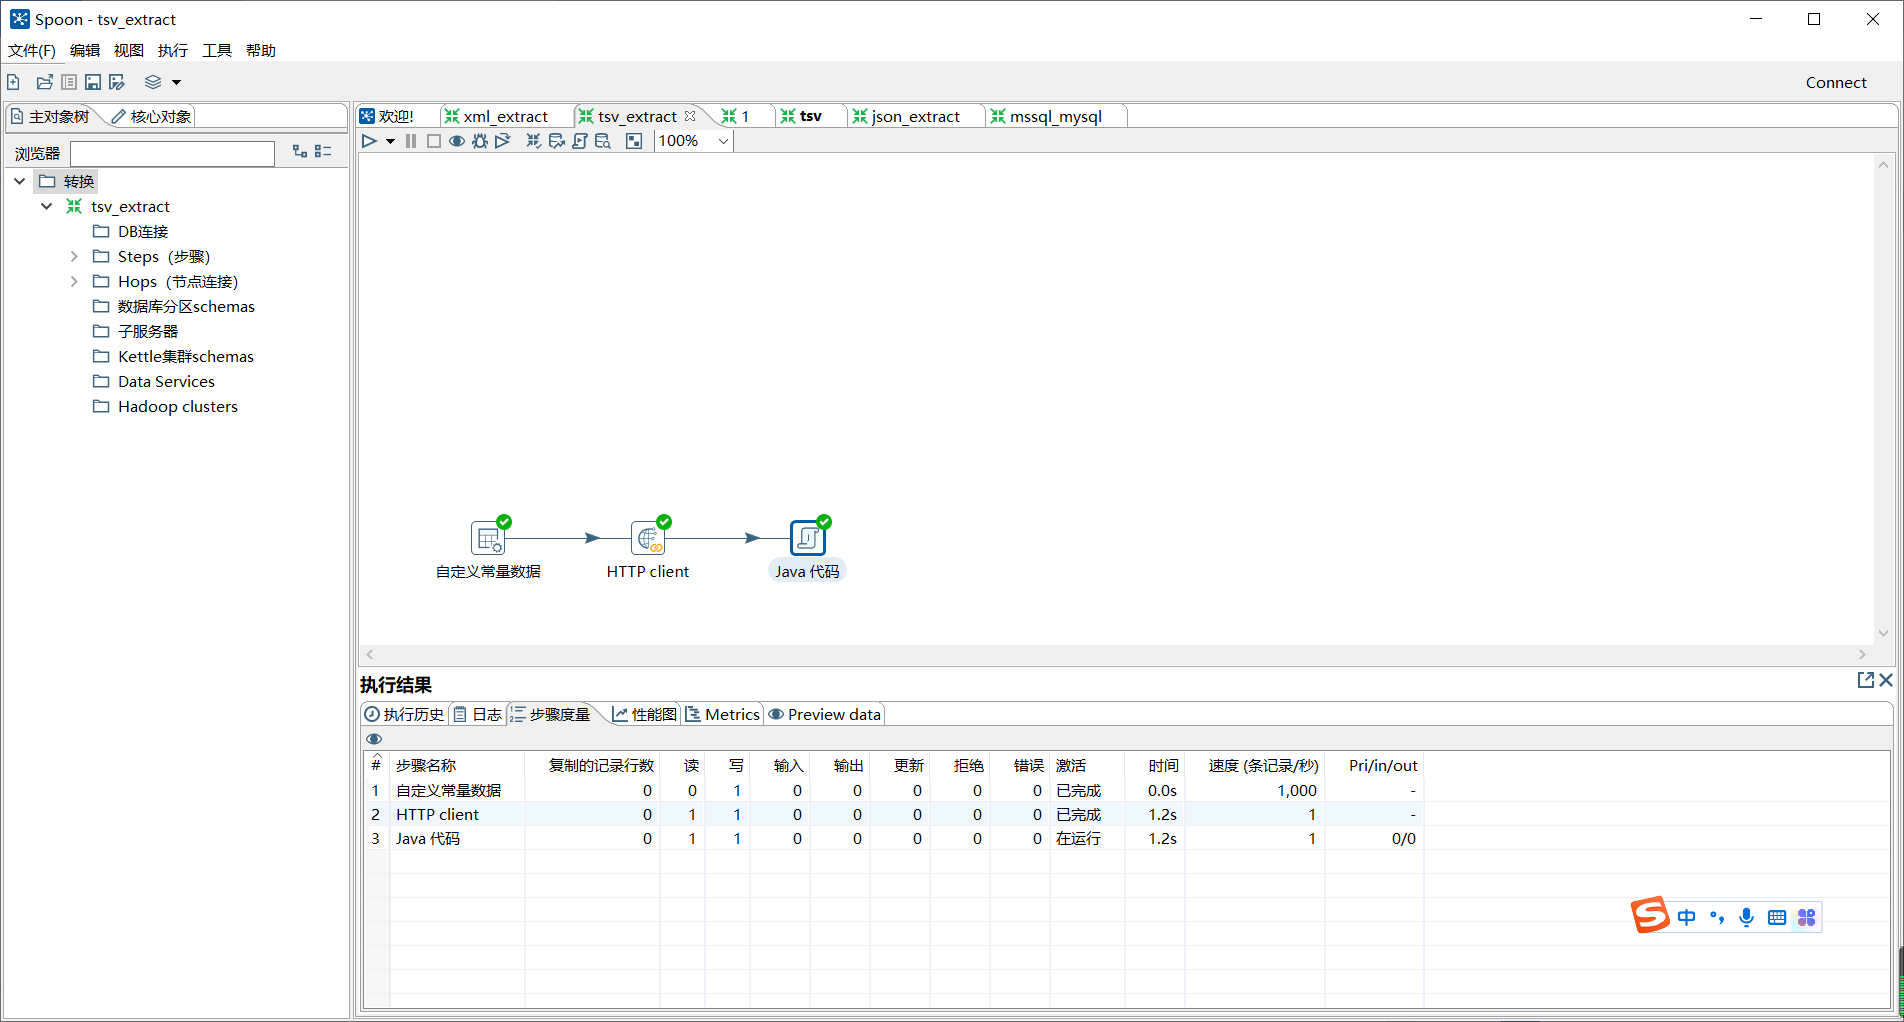Save the transformation with the floppy disk icon
1904x1022 pixels.
pos(93,82)
